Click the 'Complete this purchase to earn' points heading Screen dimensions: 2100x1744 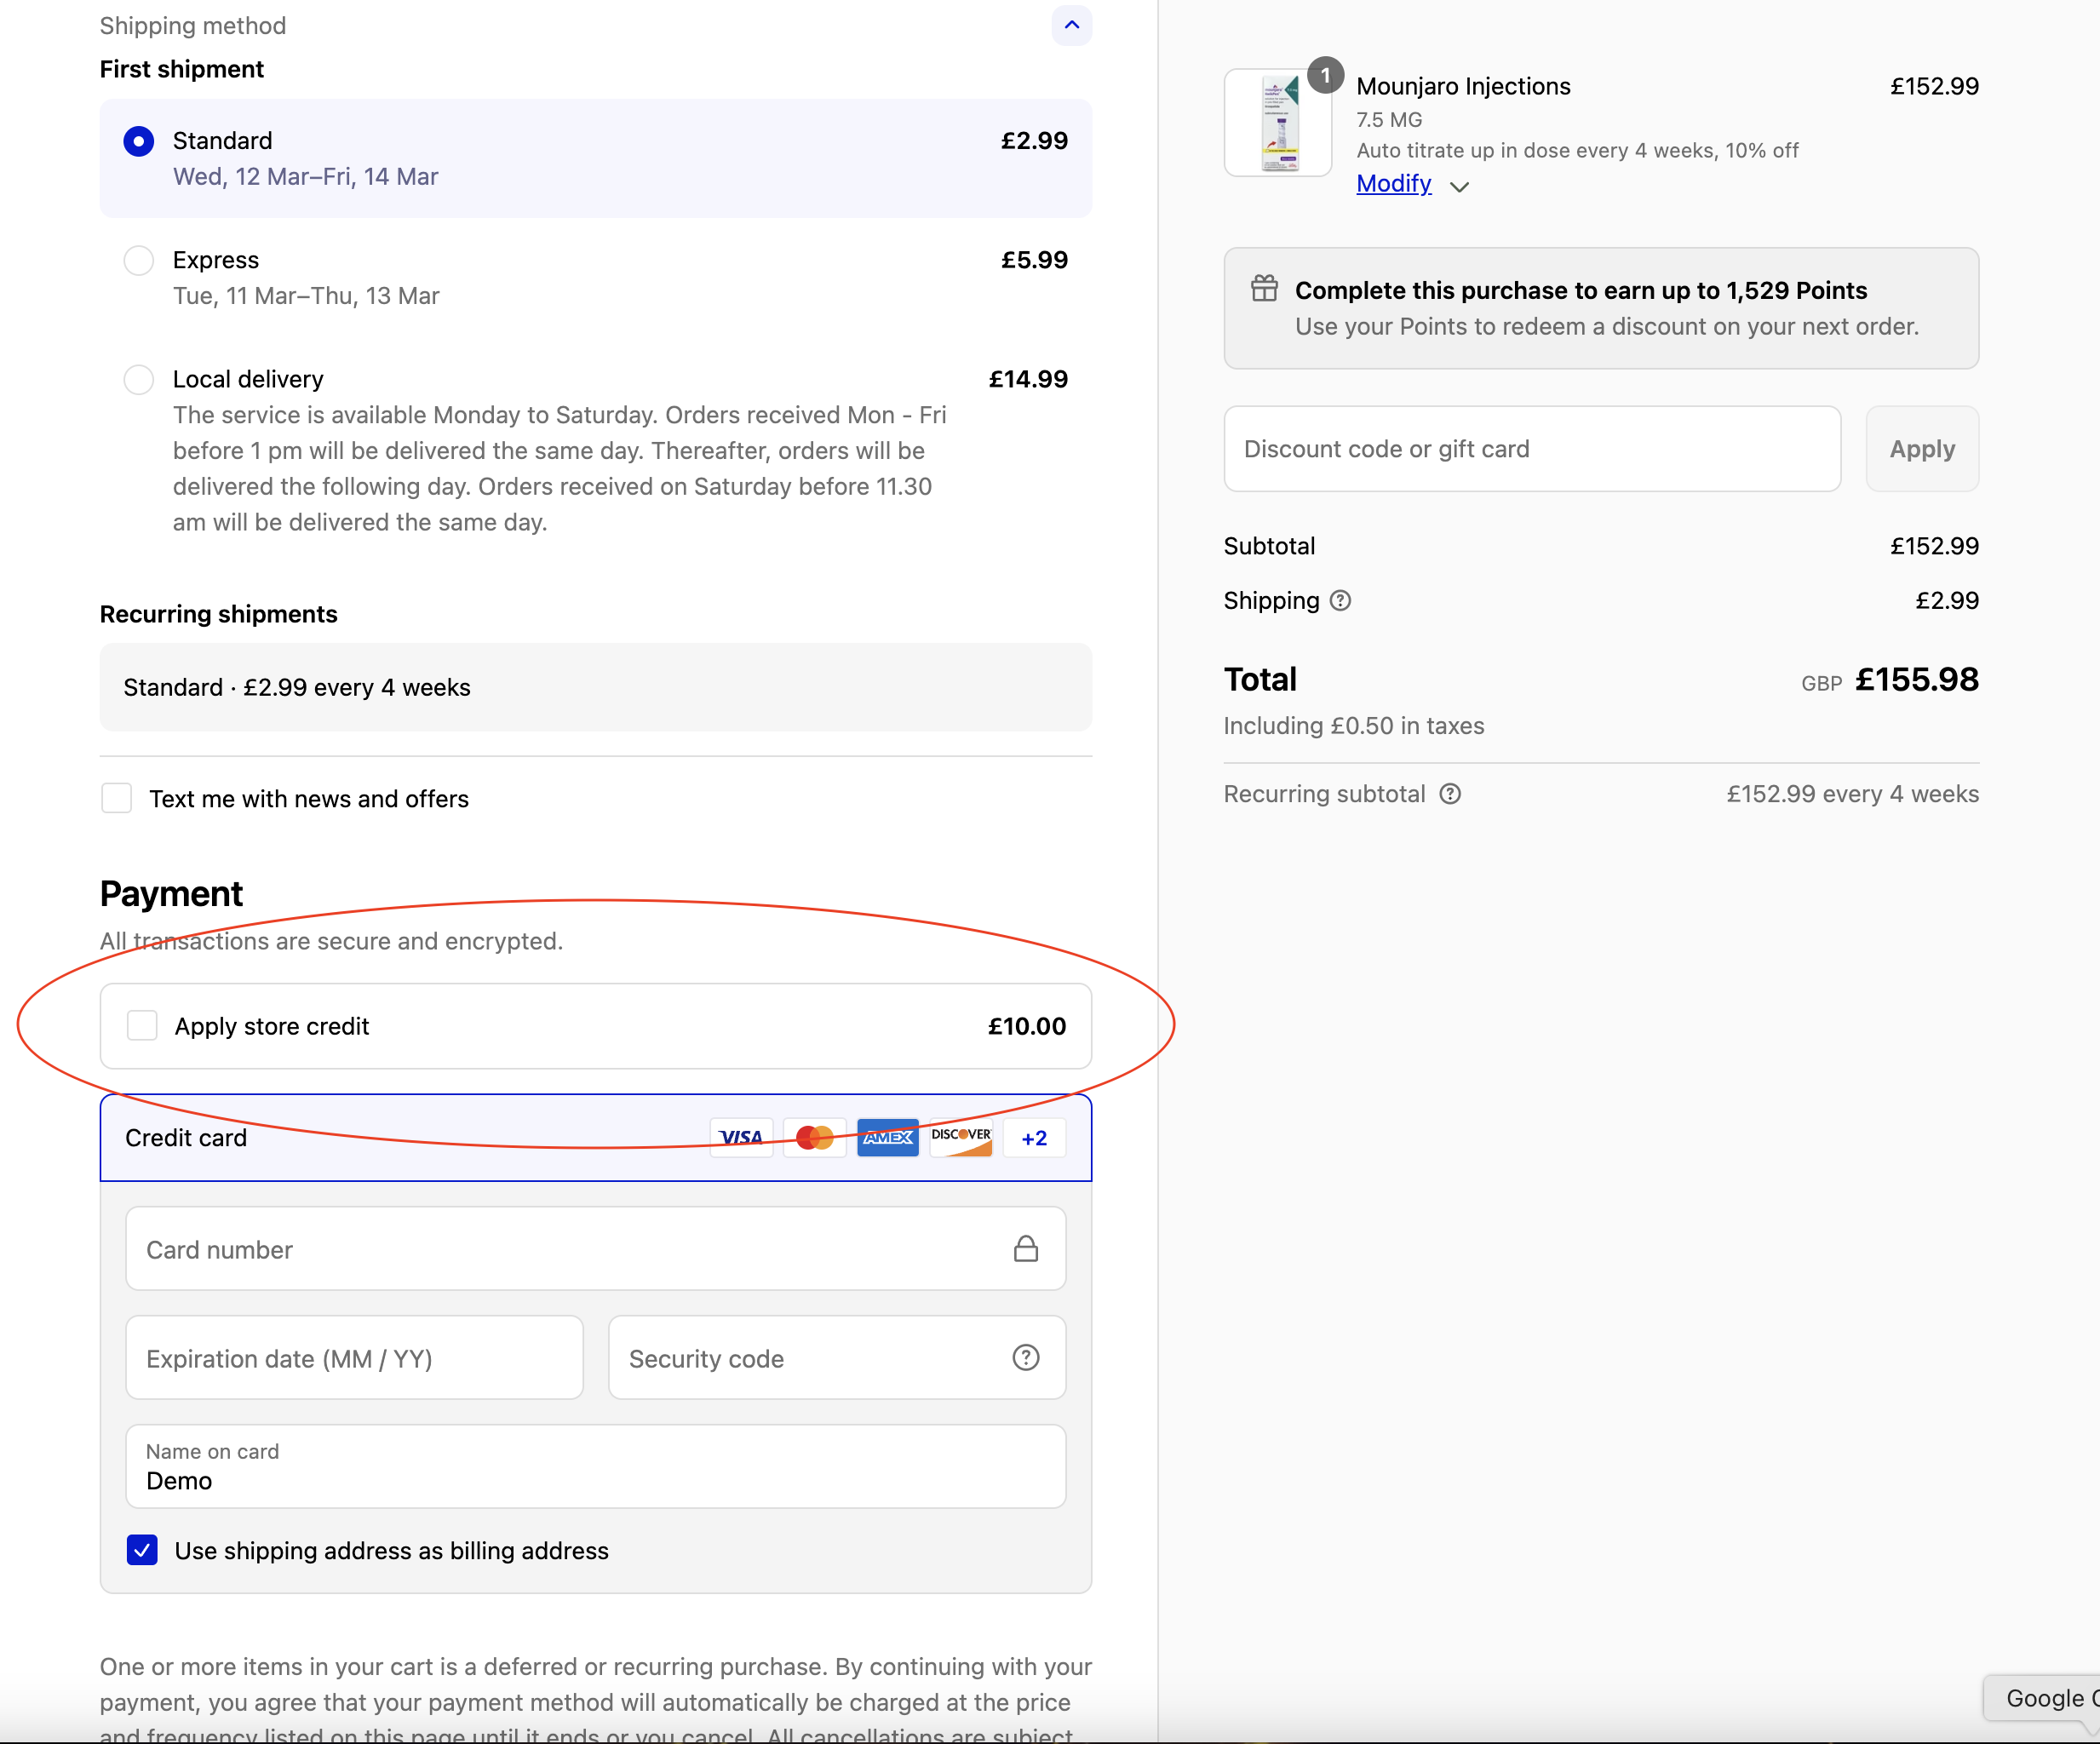pos(1581,290)
